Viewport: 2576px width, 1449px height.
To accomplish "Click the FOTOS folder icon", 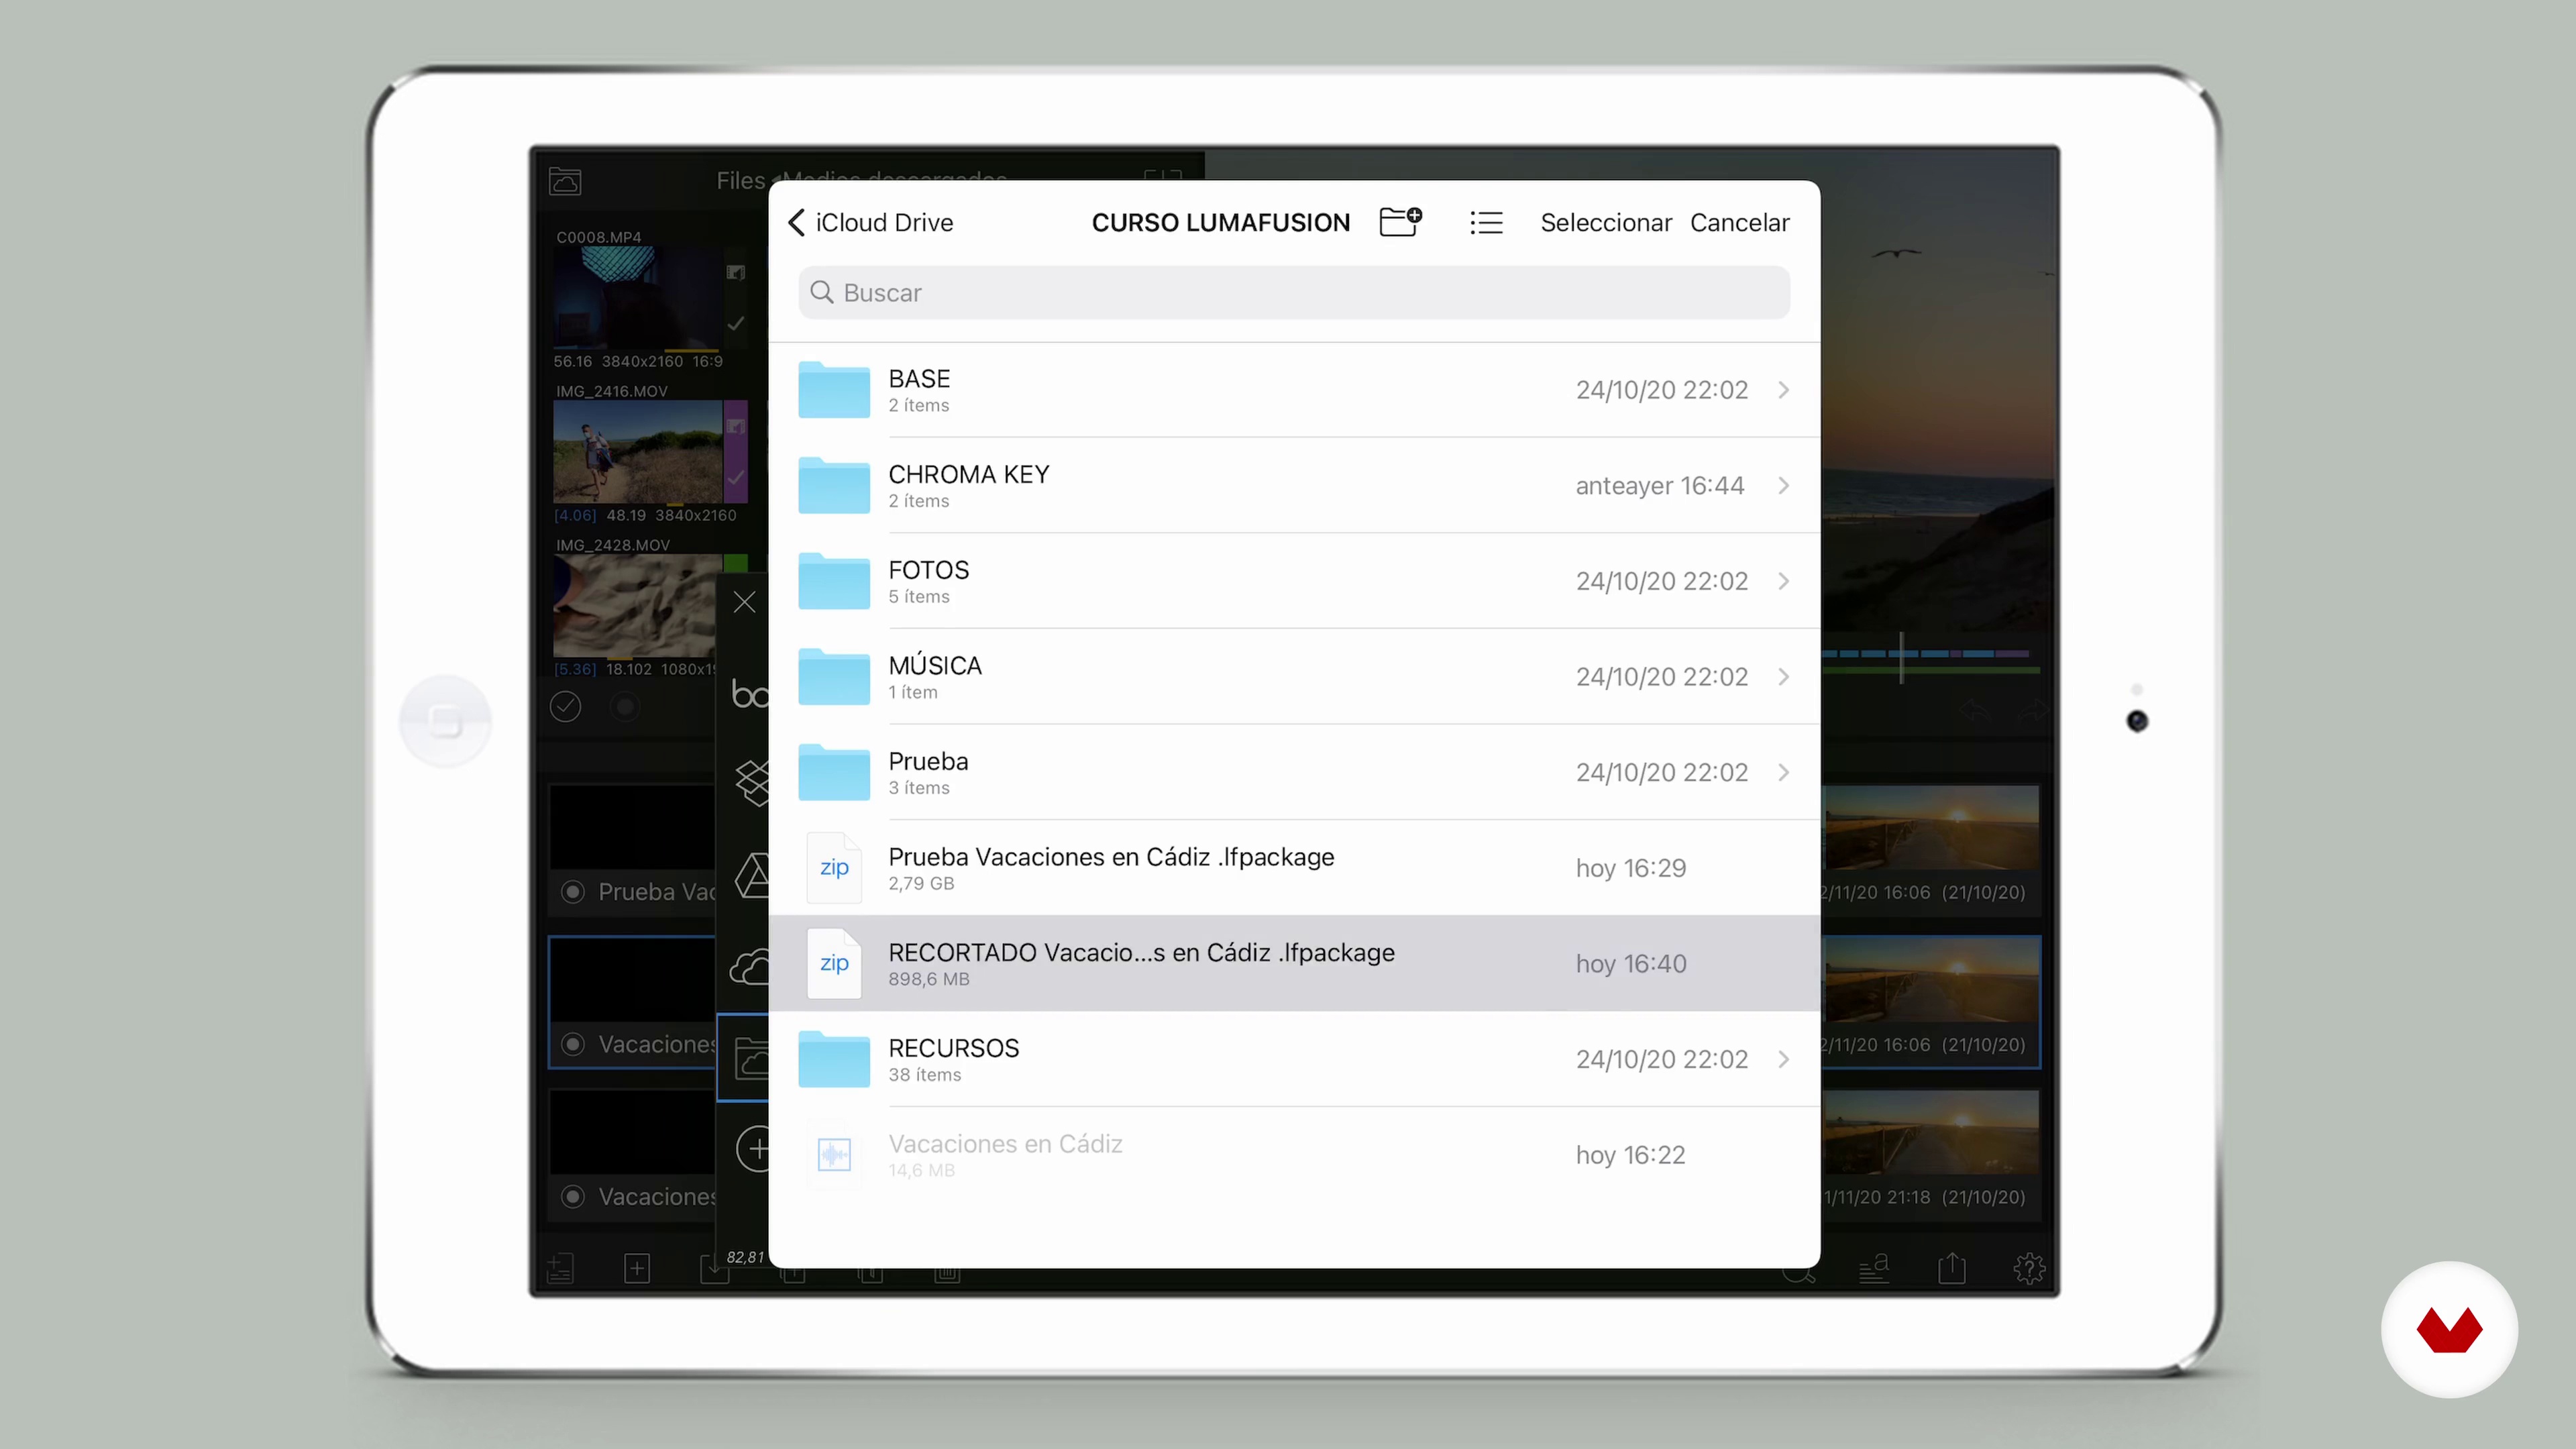I will [834, 581].
